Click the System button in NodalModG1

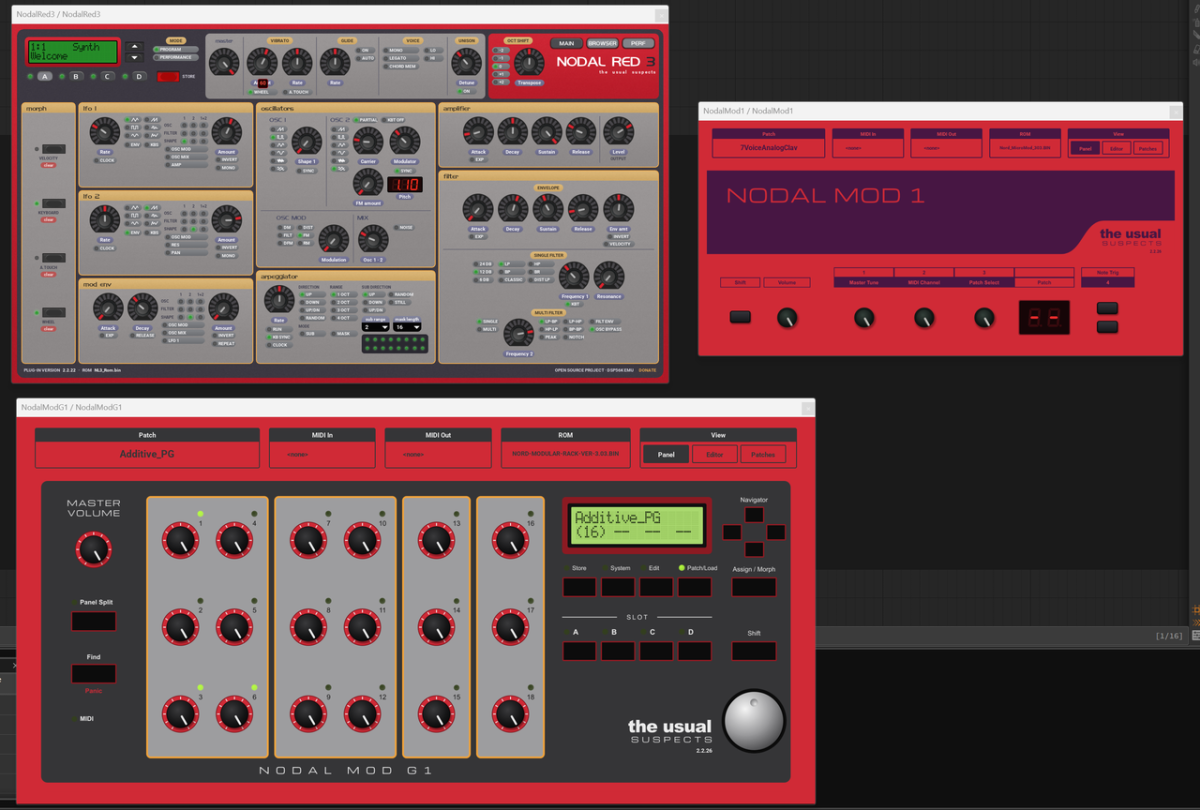pos(618,587)
